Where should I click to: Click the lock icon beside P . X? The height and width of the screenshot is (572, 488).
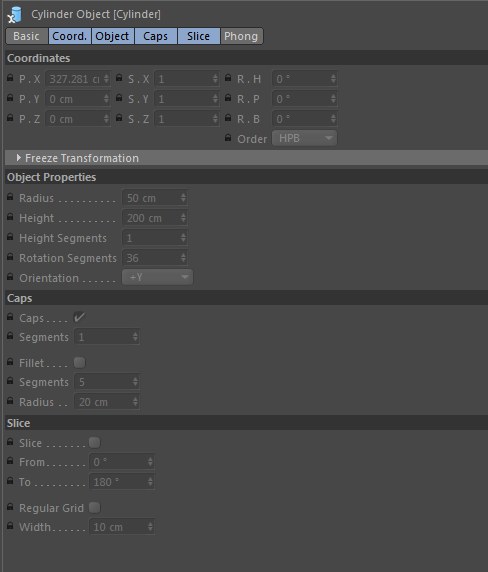point(10,78)
